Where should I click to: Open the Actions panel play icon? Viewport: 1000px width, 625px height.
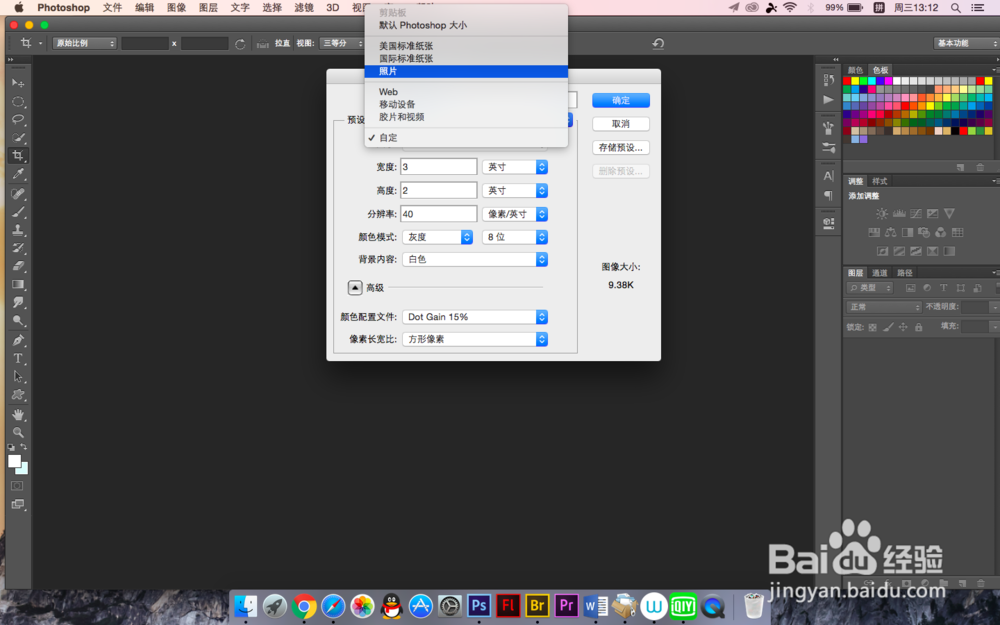[x=828, y=99]
